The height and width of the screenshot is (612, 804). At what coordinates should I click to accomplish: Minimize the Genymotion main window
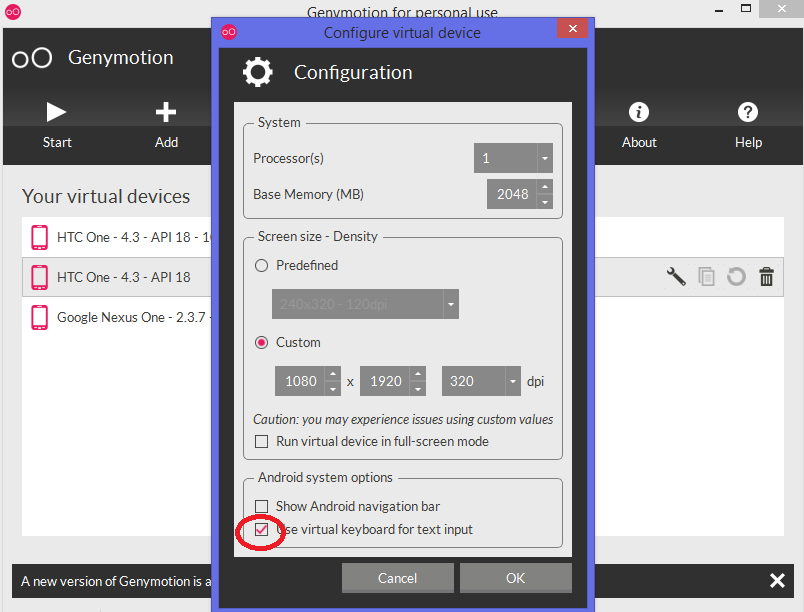(719, 9)
